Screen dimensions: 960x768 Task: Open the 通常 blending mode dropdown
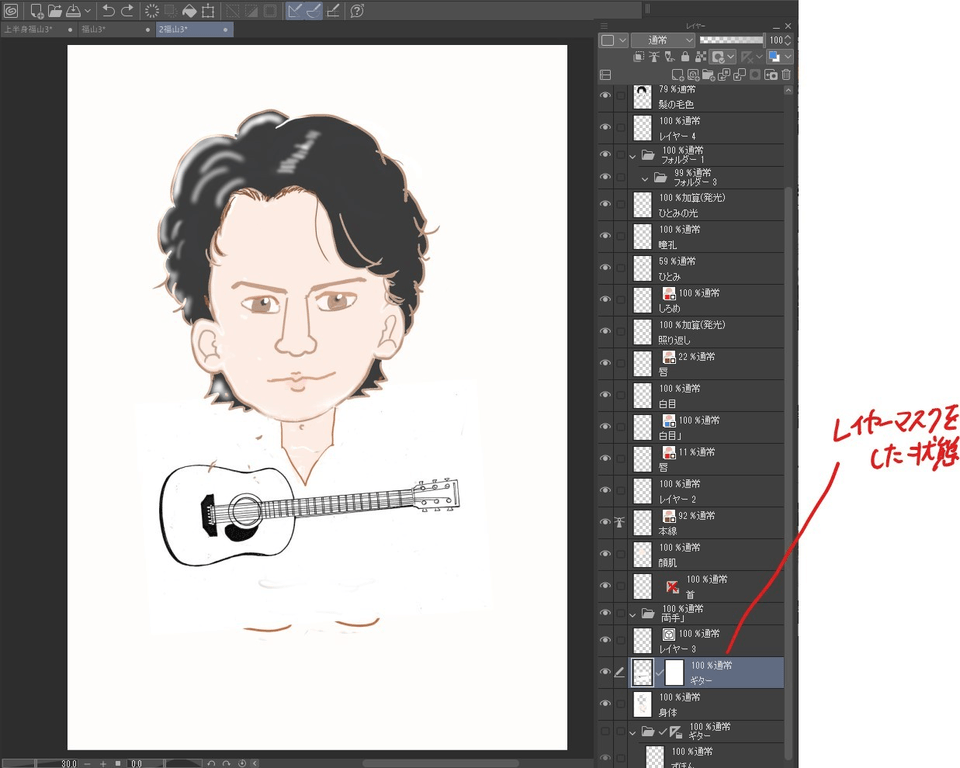663,40
